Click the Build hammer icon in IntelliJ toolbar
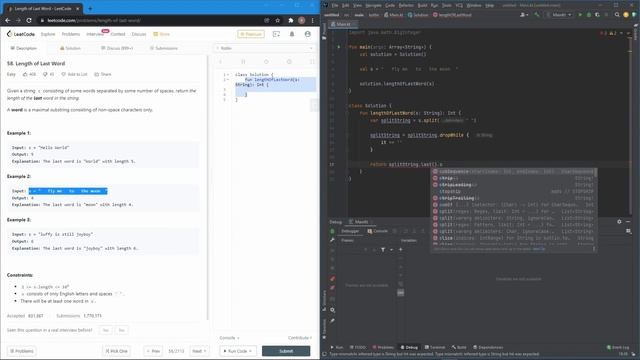This screenshot has height=360, width=640. click(537, 15)
